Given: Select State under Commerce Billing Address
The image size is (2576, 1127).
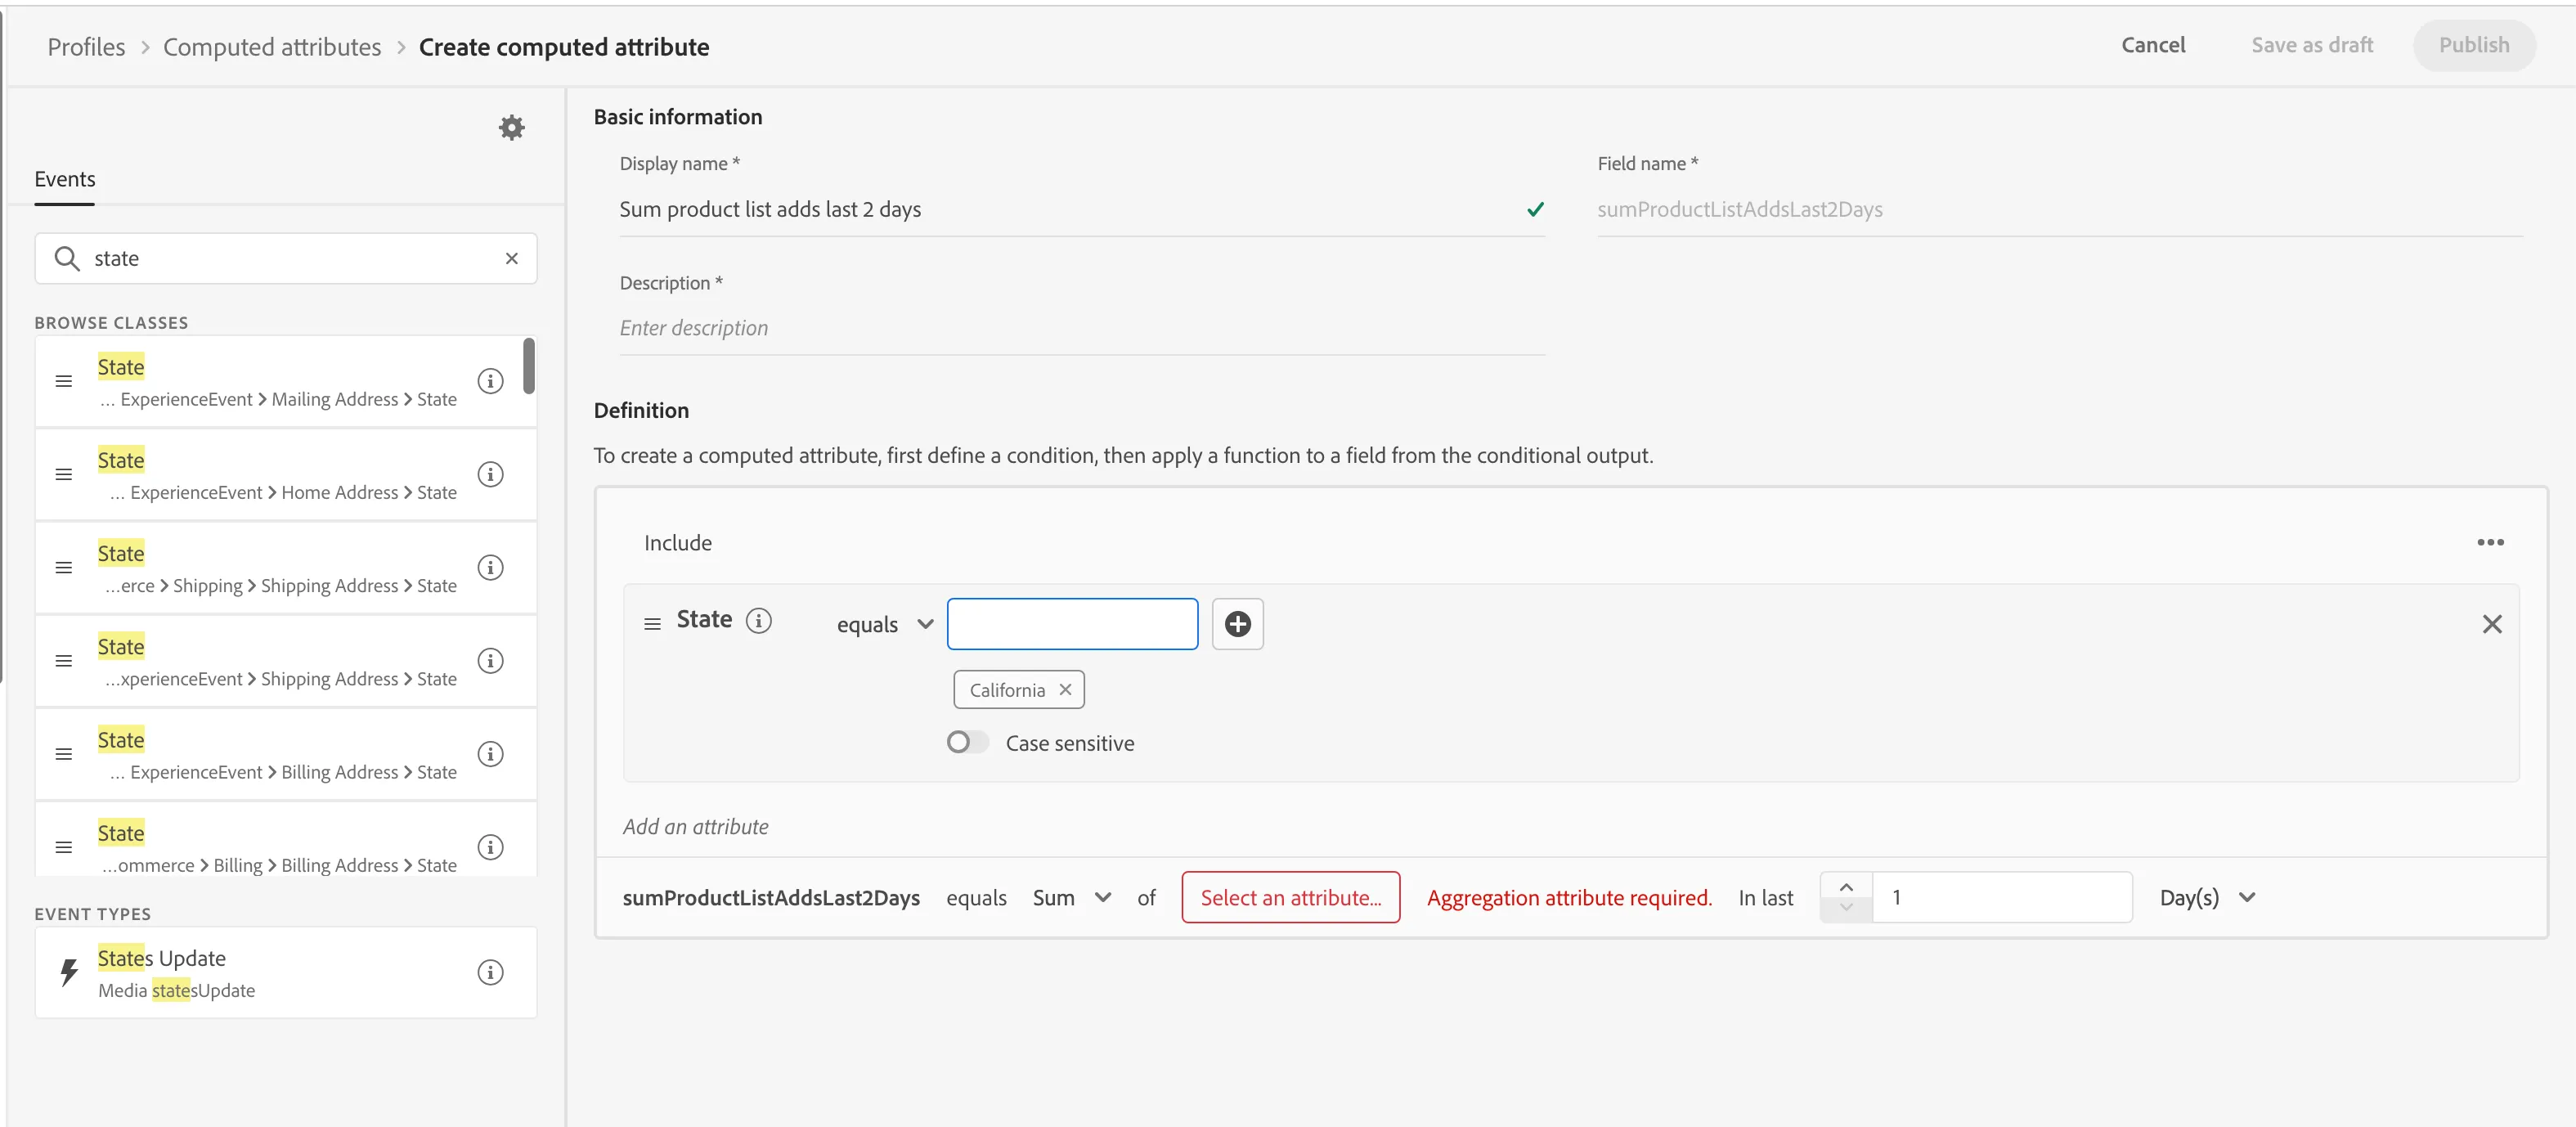Looking at the screenshot, I should click(x=286, y=840).
